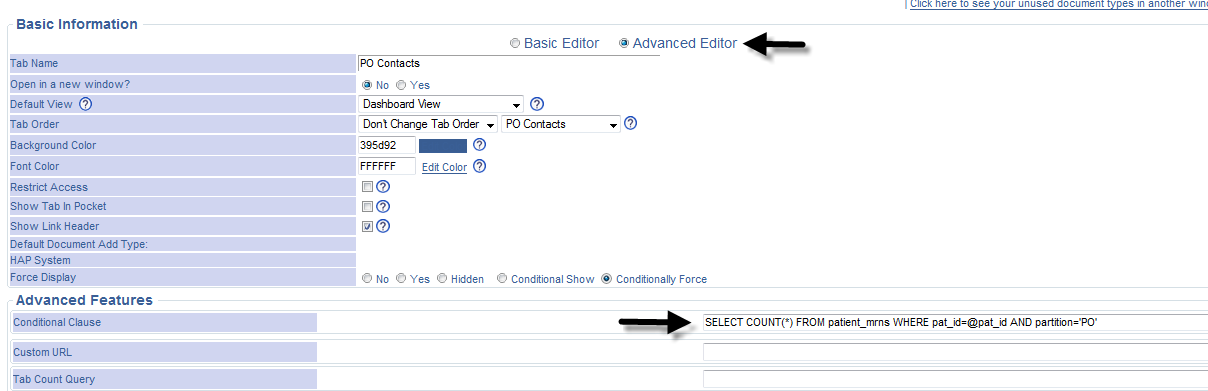Click help icon by Show Tab In Pocket

(x=382, y=206)
